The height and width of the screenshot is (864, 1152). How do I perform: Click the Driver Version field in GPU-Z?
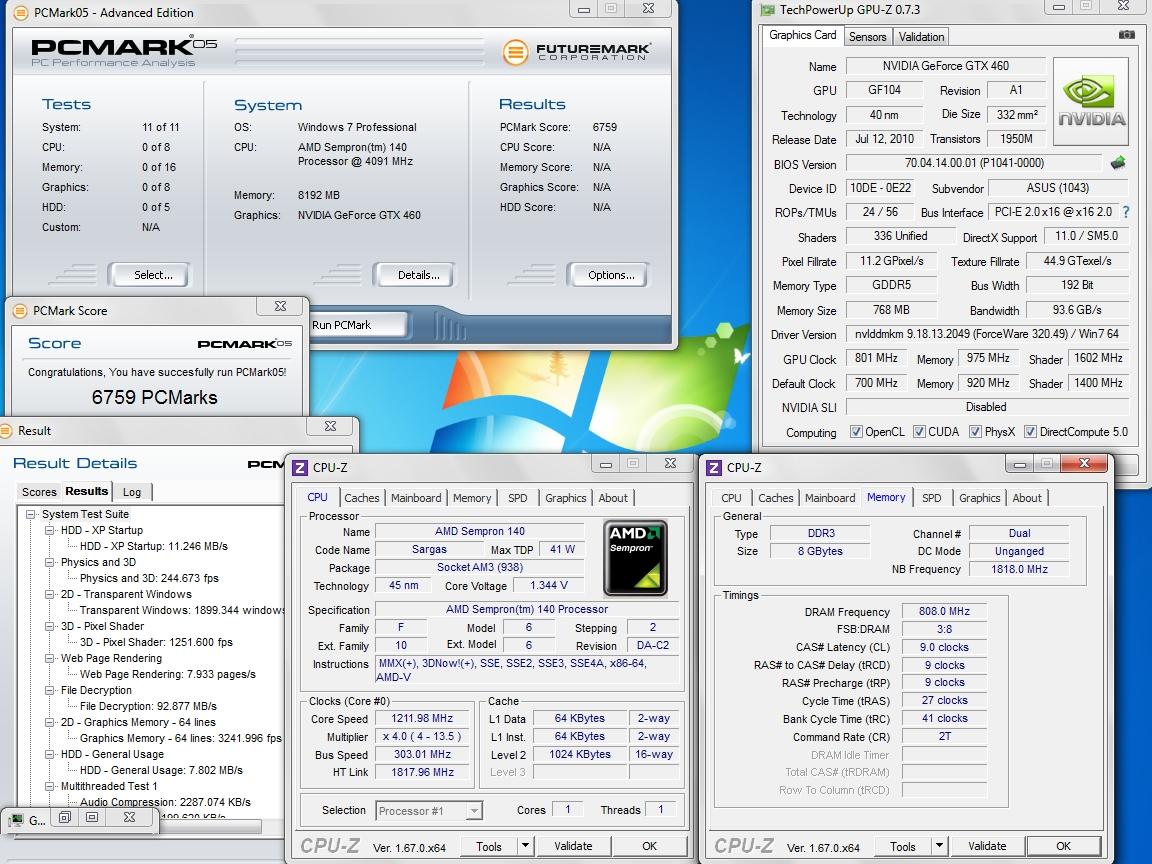987,334
